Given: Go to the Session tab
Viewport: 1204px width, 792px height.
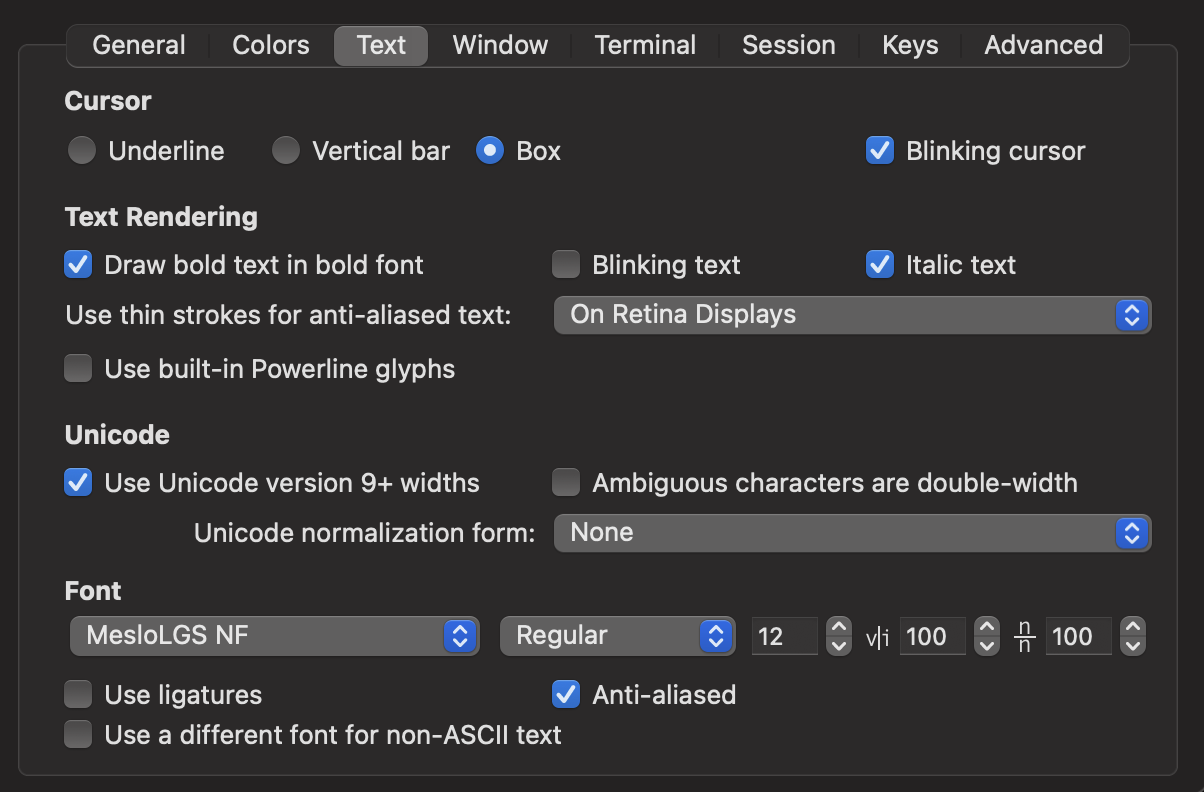Looking at the screenshot, I should click(788, 44).
